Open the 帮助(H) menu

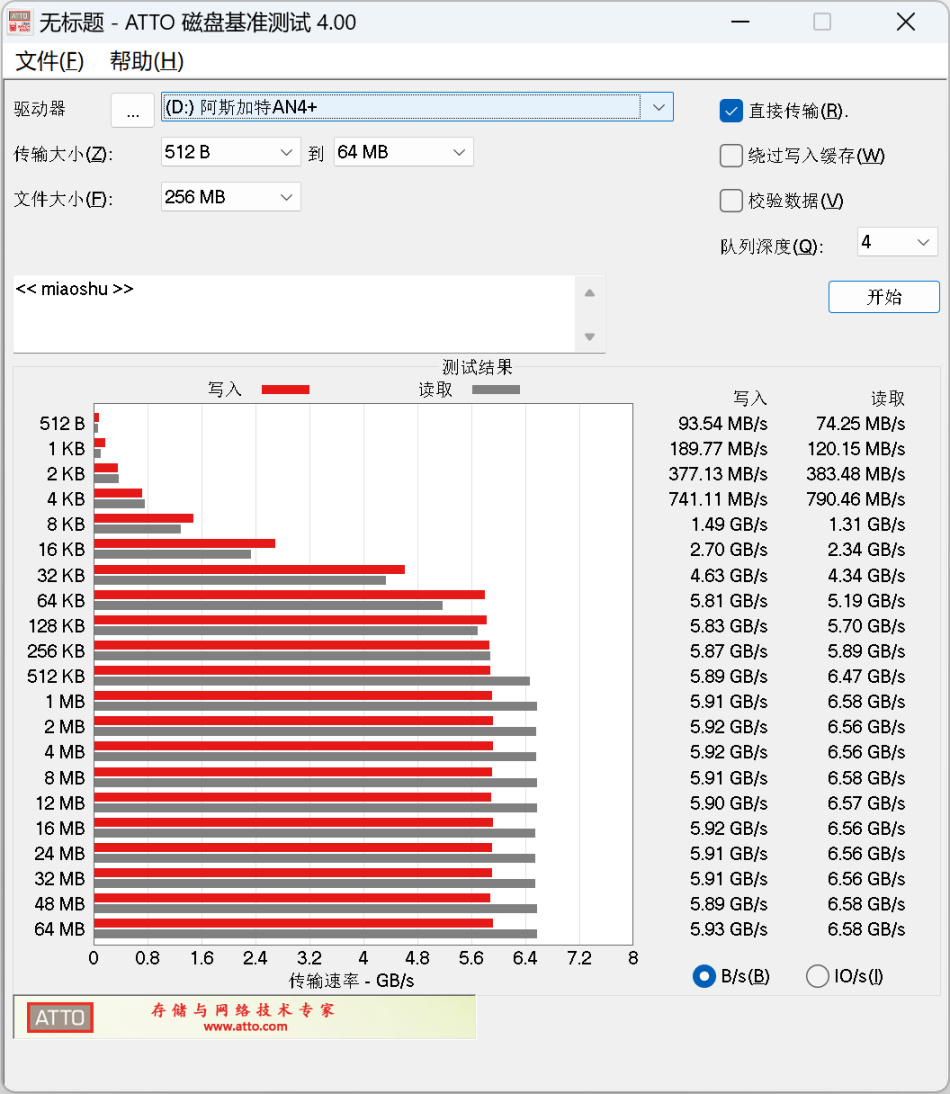[x=146, y=61]
